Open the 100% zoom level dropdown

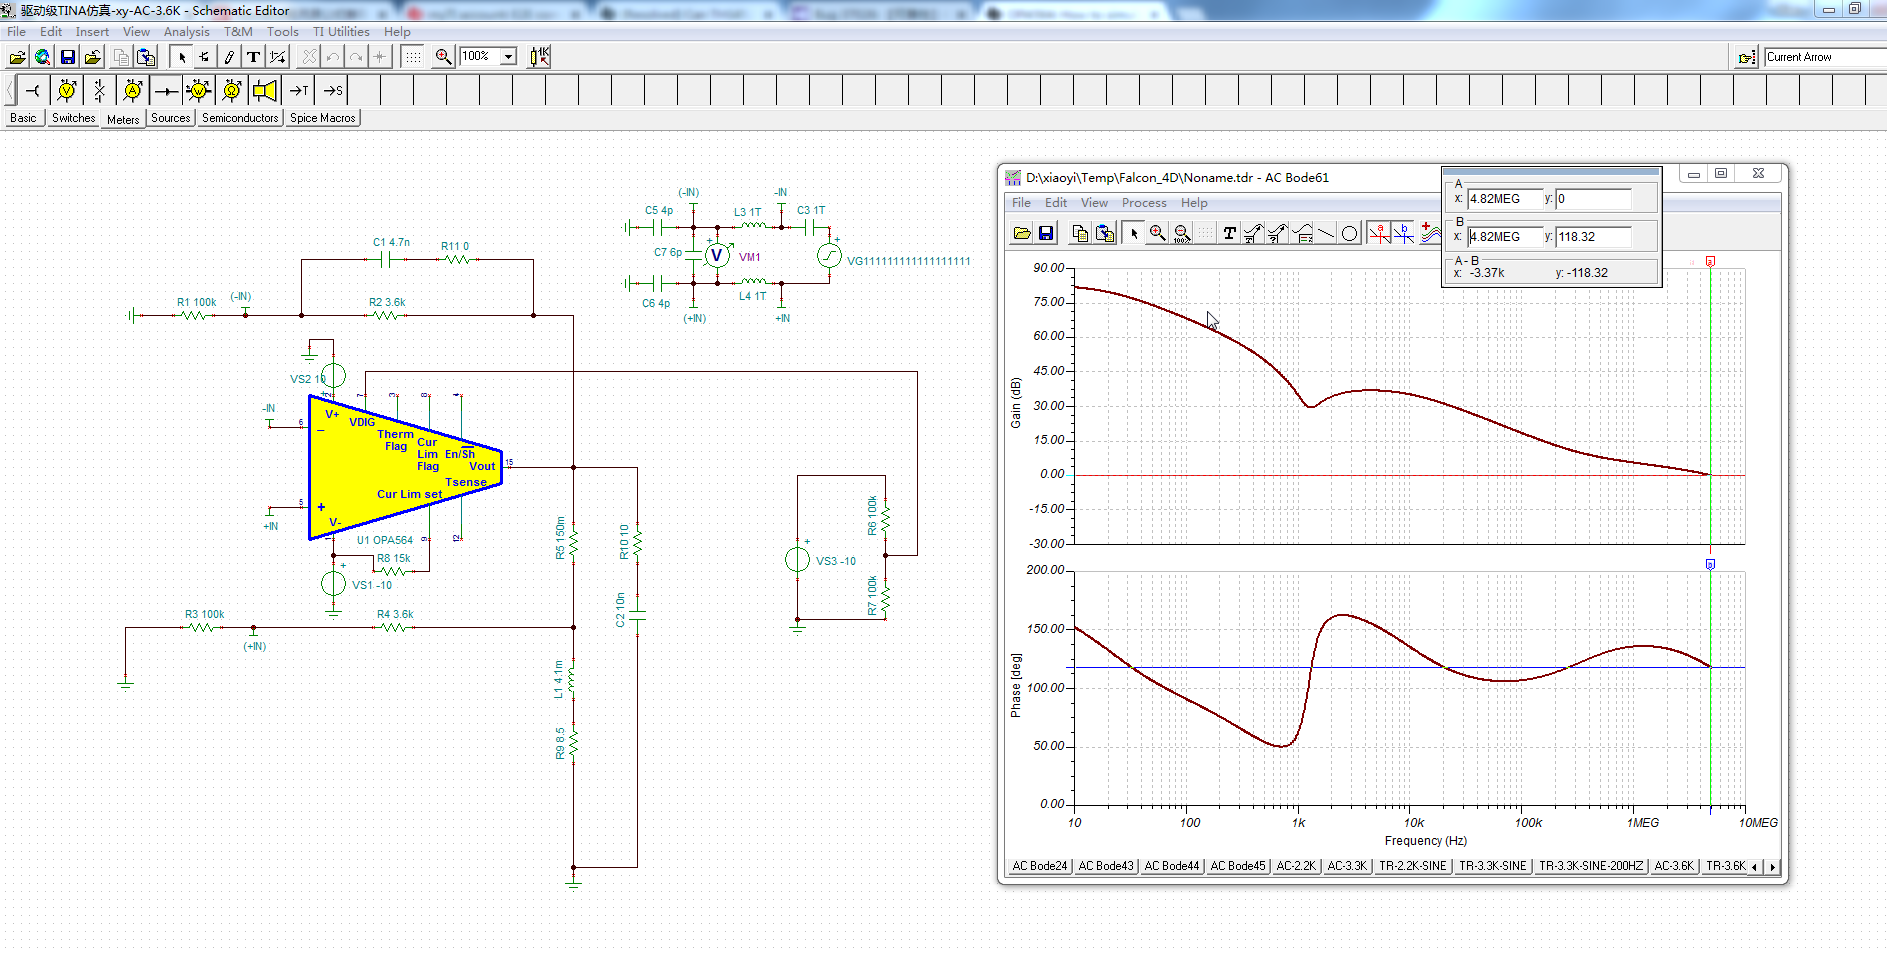(508, 57)
